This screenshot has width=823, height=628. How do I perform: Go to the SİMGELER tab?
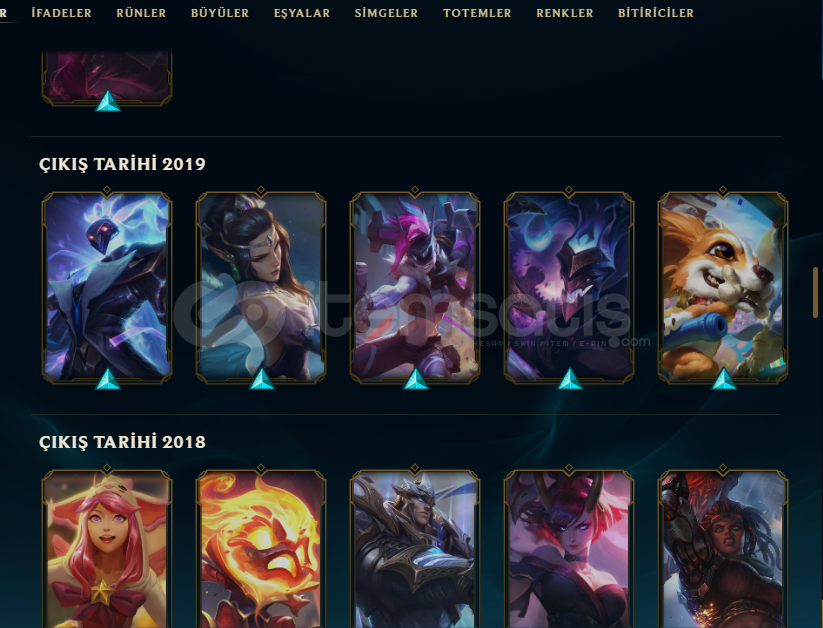[x=386, y=13]
